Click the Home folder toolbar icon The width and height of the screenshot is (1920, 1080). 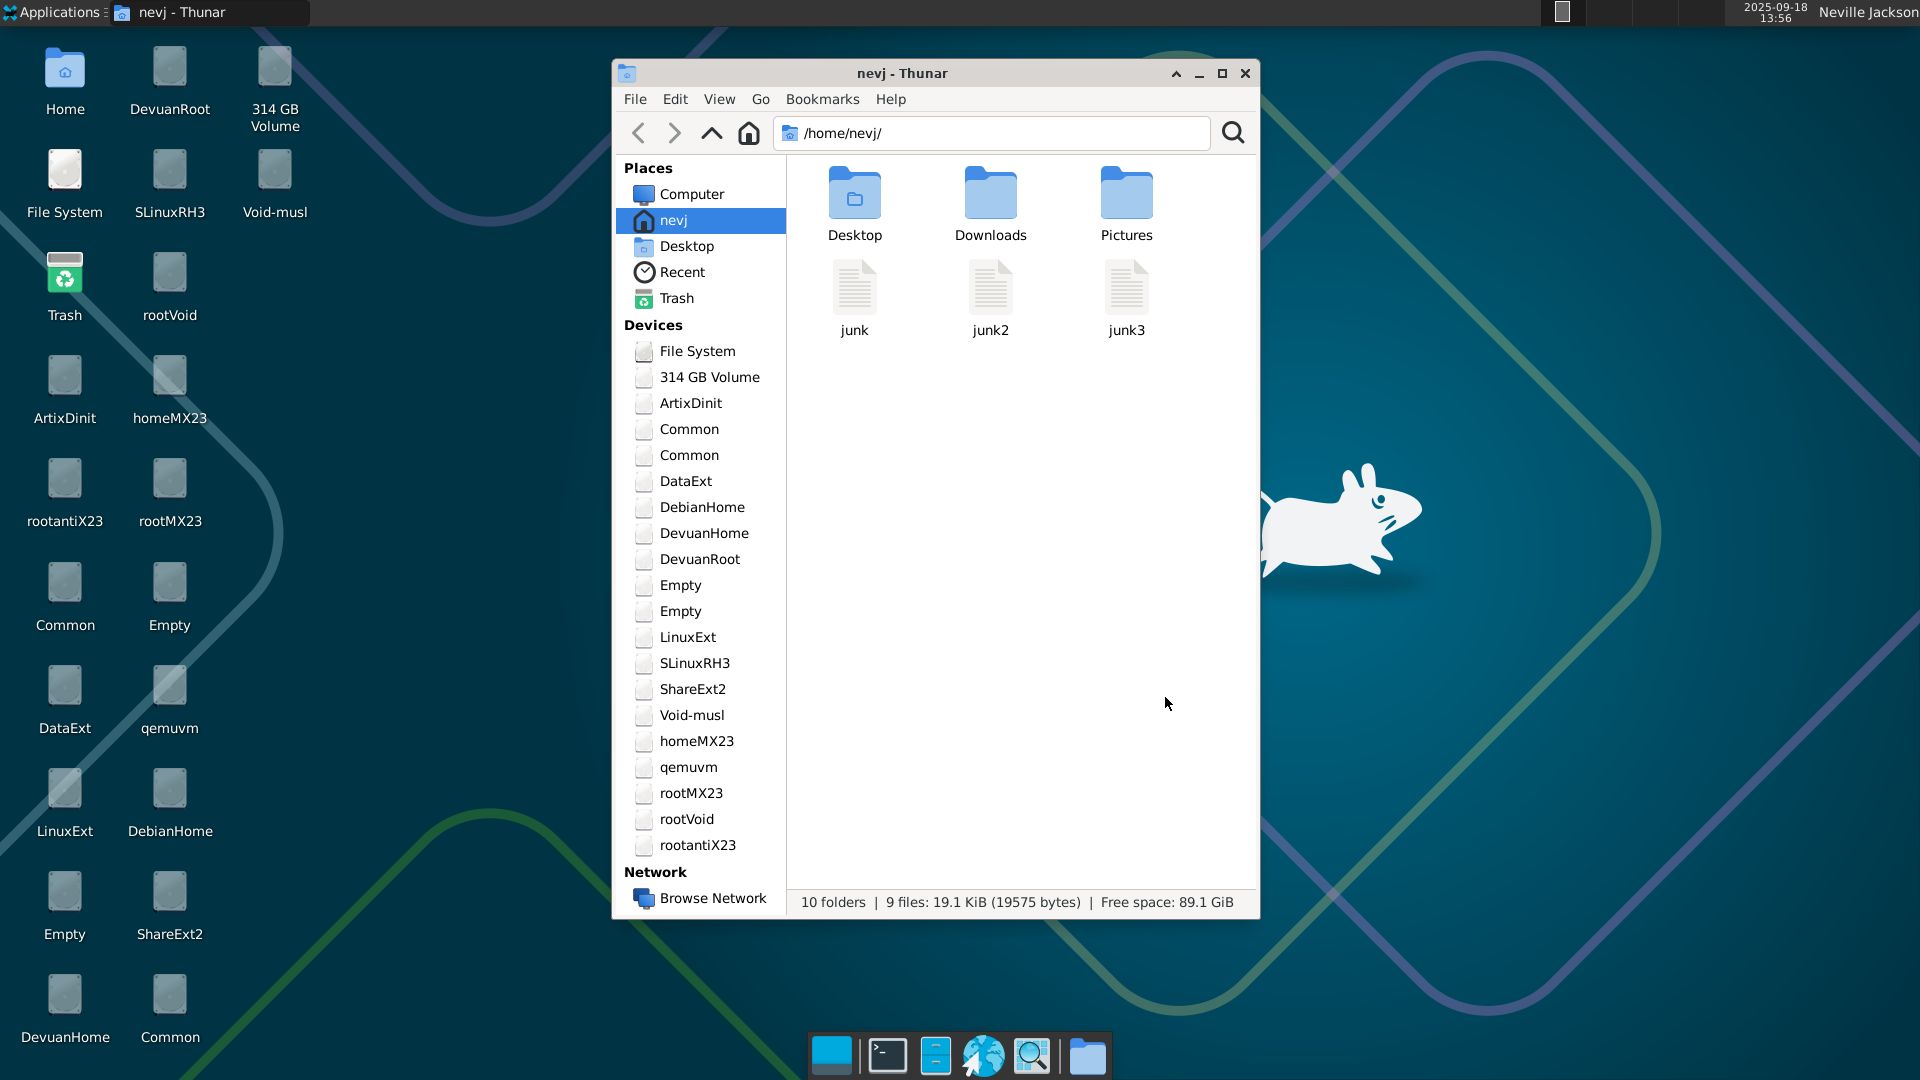(748, 133)
